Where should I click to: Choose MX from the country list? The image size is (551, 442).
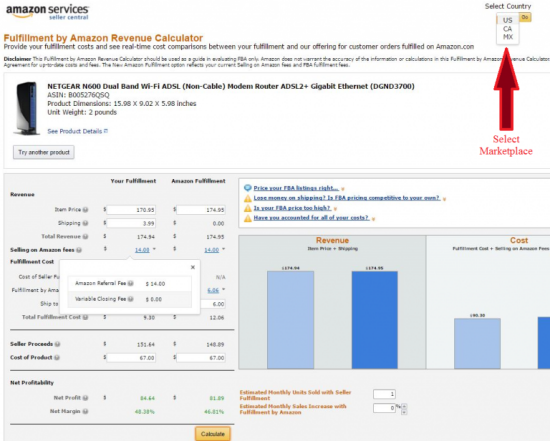point(508,37)
